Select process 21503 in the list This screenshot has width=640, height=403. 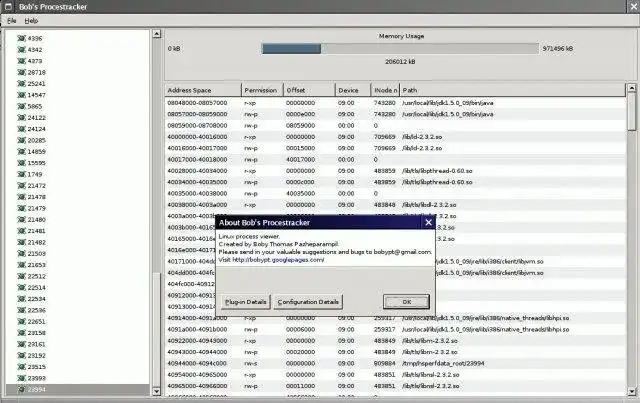click(x=36, y=254)
